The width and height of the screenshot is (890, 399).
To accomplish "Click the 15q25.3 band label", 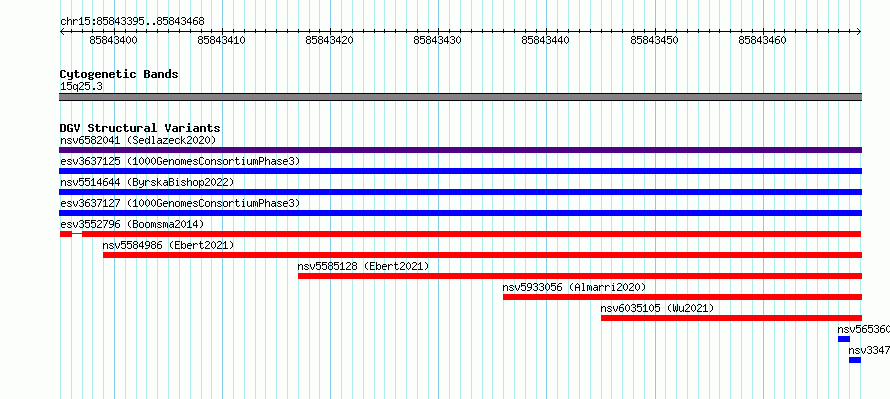I will click(81, 87).
